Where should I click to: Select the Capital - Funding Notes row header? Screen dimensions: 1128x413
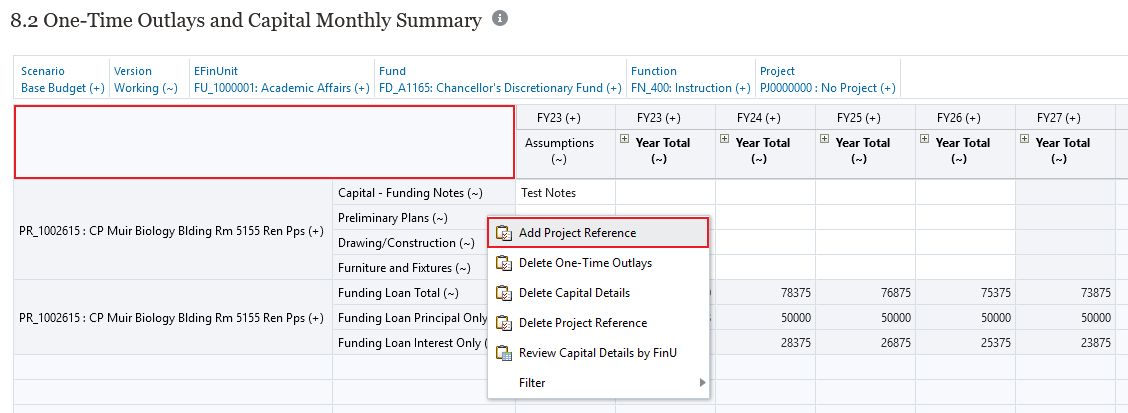click(x=410, y=192)
